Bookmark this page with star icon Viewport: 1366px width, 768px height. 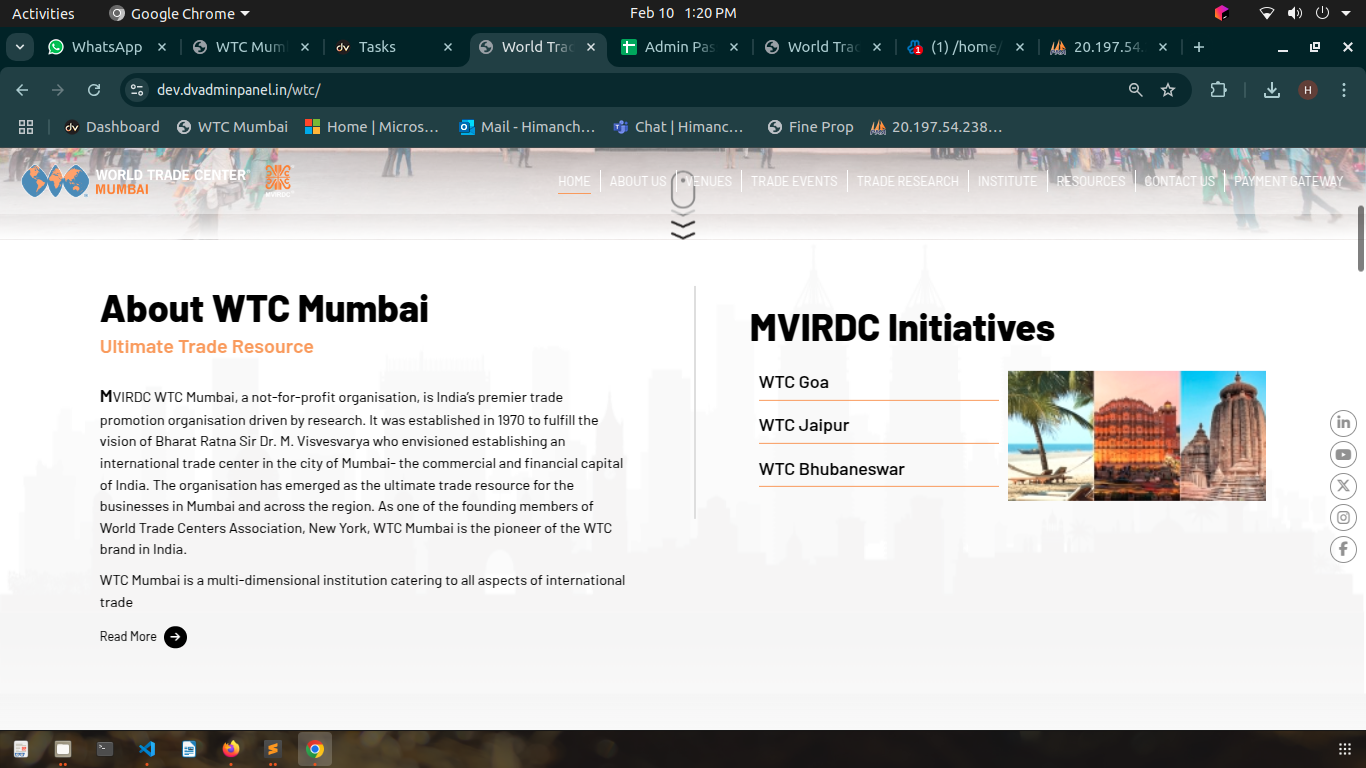tap(1168, 90)
